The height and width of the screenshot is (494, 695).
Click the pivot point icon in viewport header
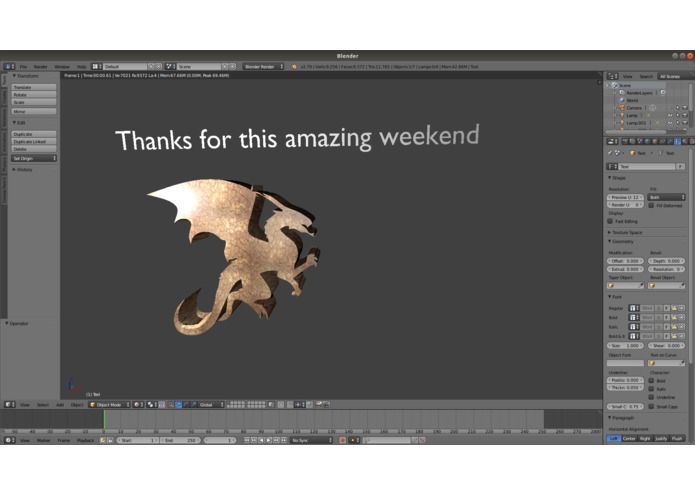click(x=152, y=405)
